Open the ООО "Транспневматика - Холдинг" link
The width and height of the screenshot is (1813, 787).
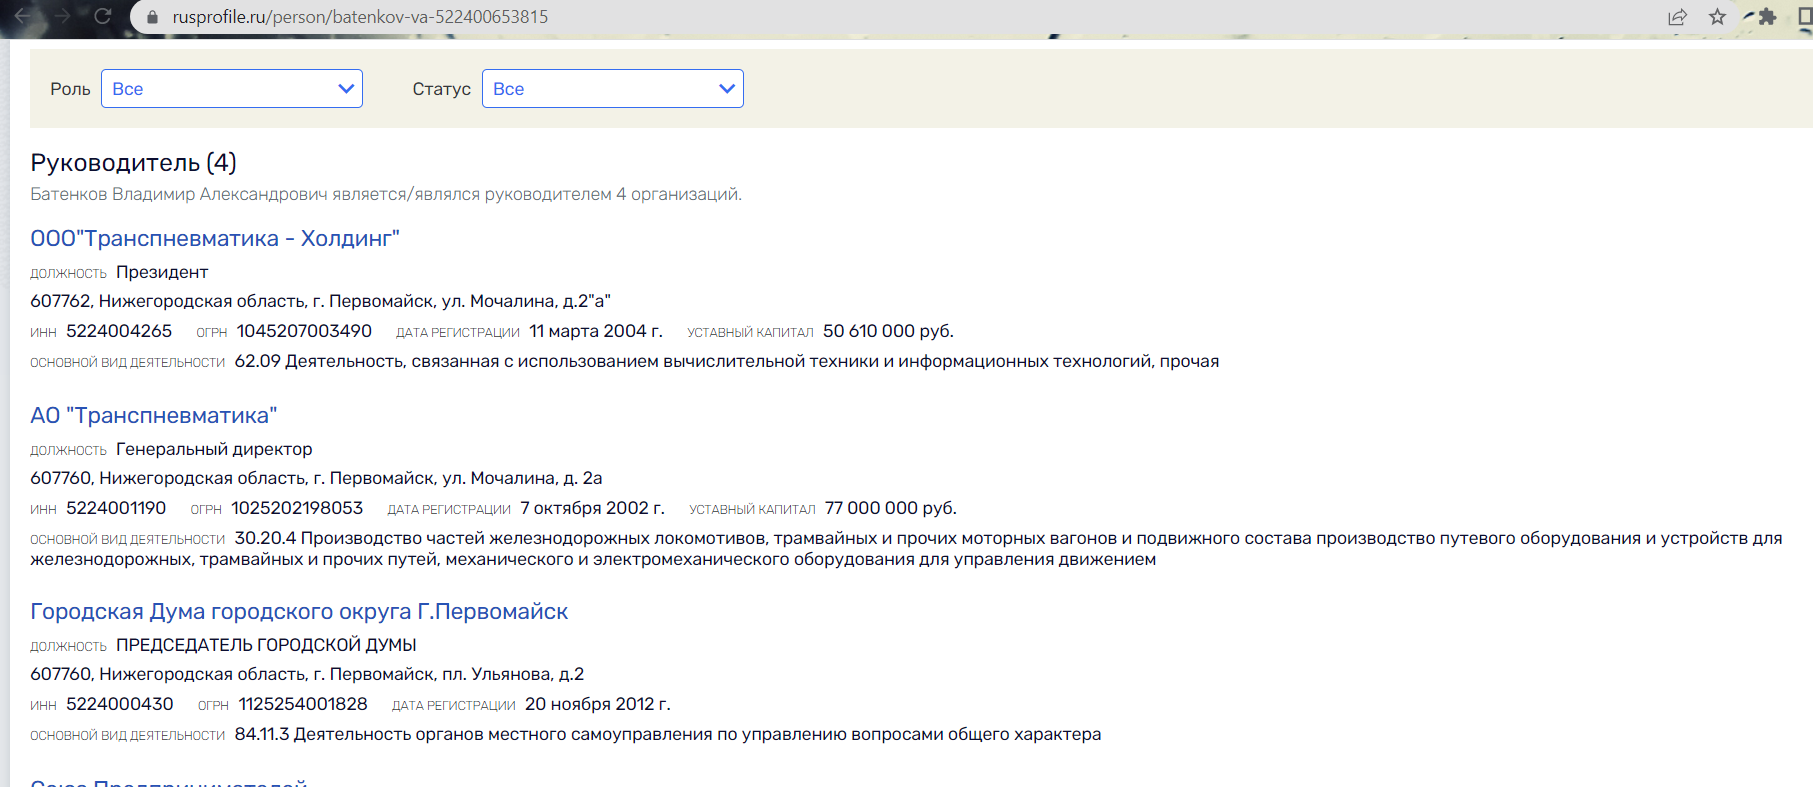[215, 238]
